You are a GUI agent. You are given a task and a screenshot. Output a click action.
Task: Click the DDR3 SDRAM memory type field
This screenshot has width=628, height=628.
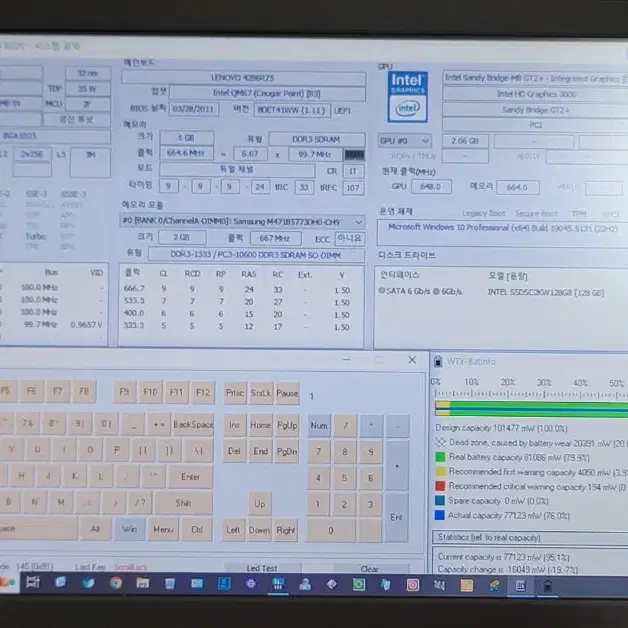tap(316, 139)
